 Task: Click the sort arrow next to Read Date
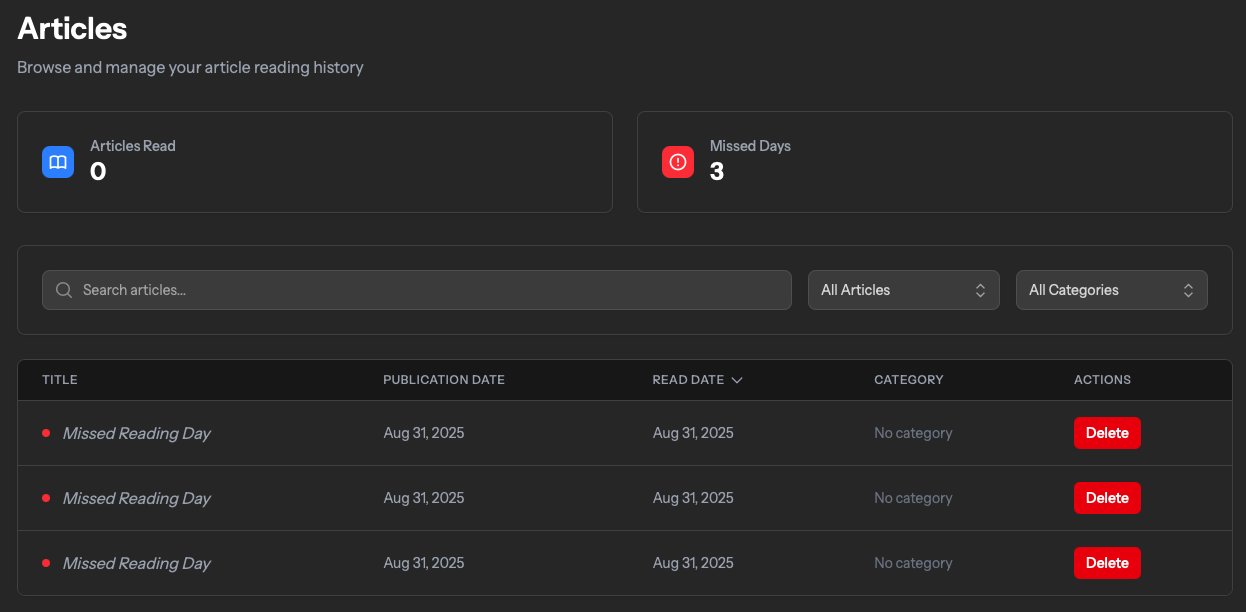click(737, 380)
